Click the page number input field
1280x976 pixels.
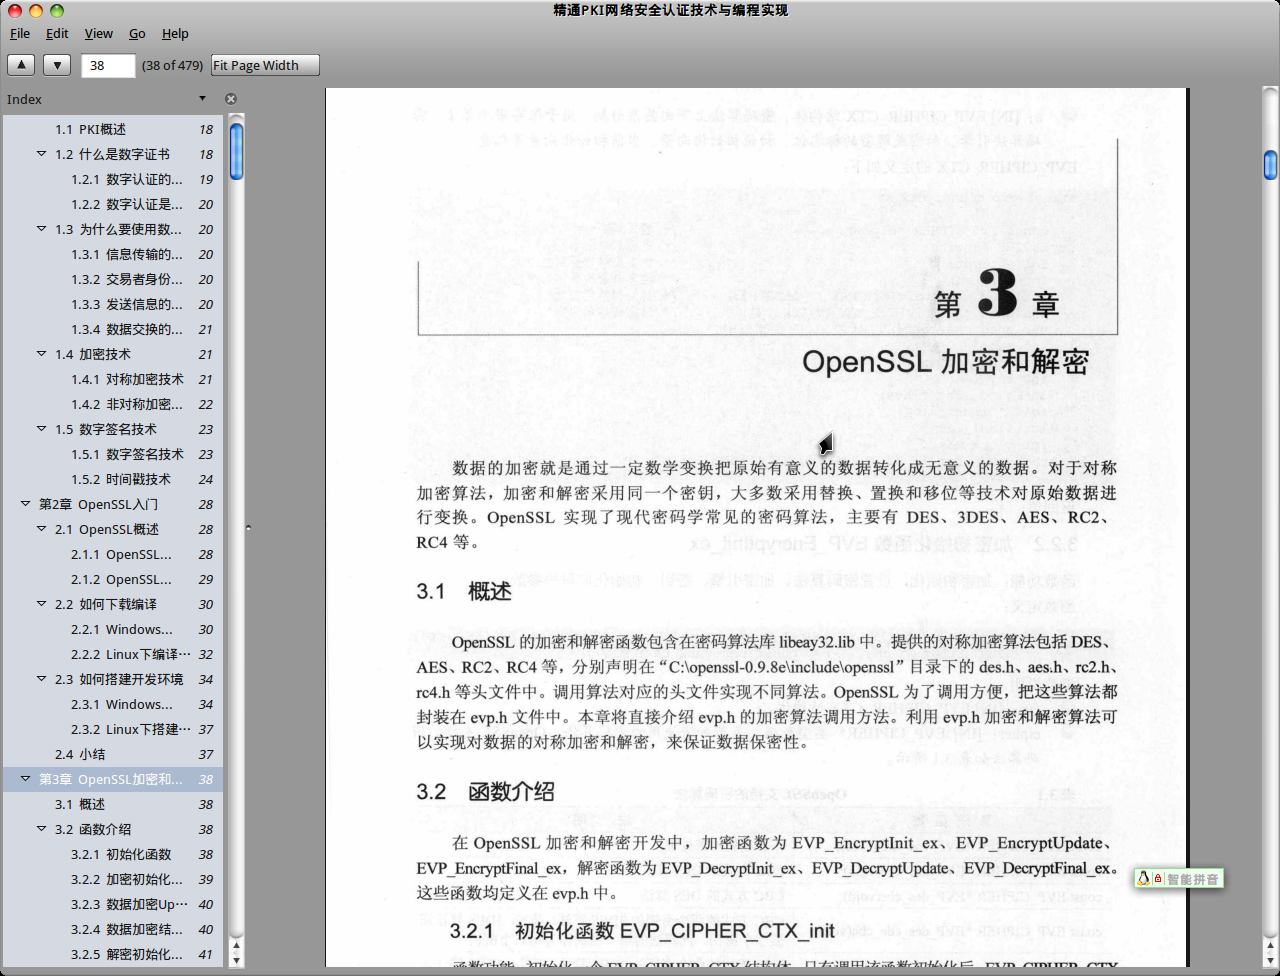108,65
